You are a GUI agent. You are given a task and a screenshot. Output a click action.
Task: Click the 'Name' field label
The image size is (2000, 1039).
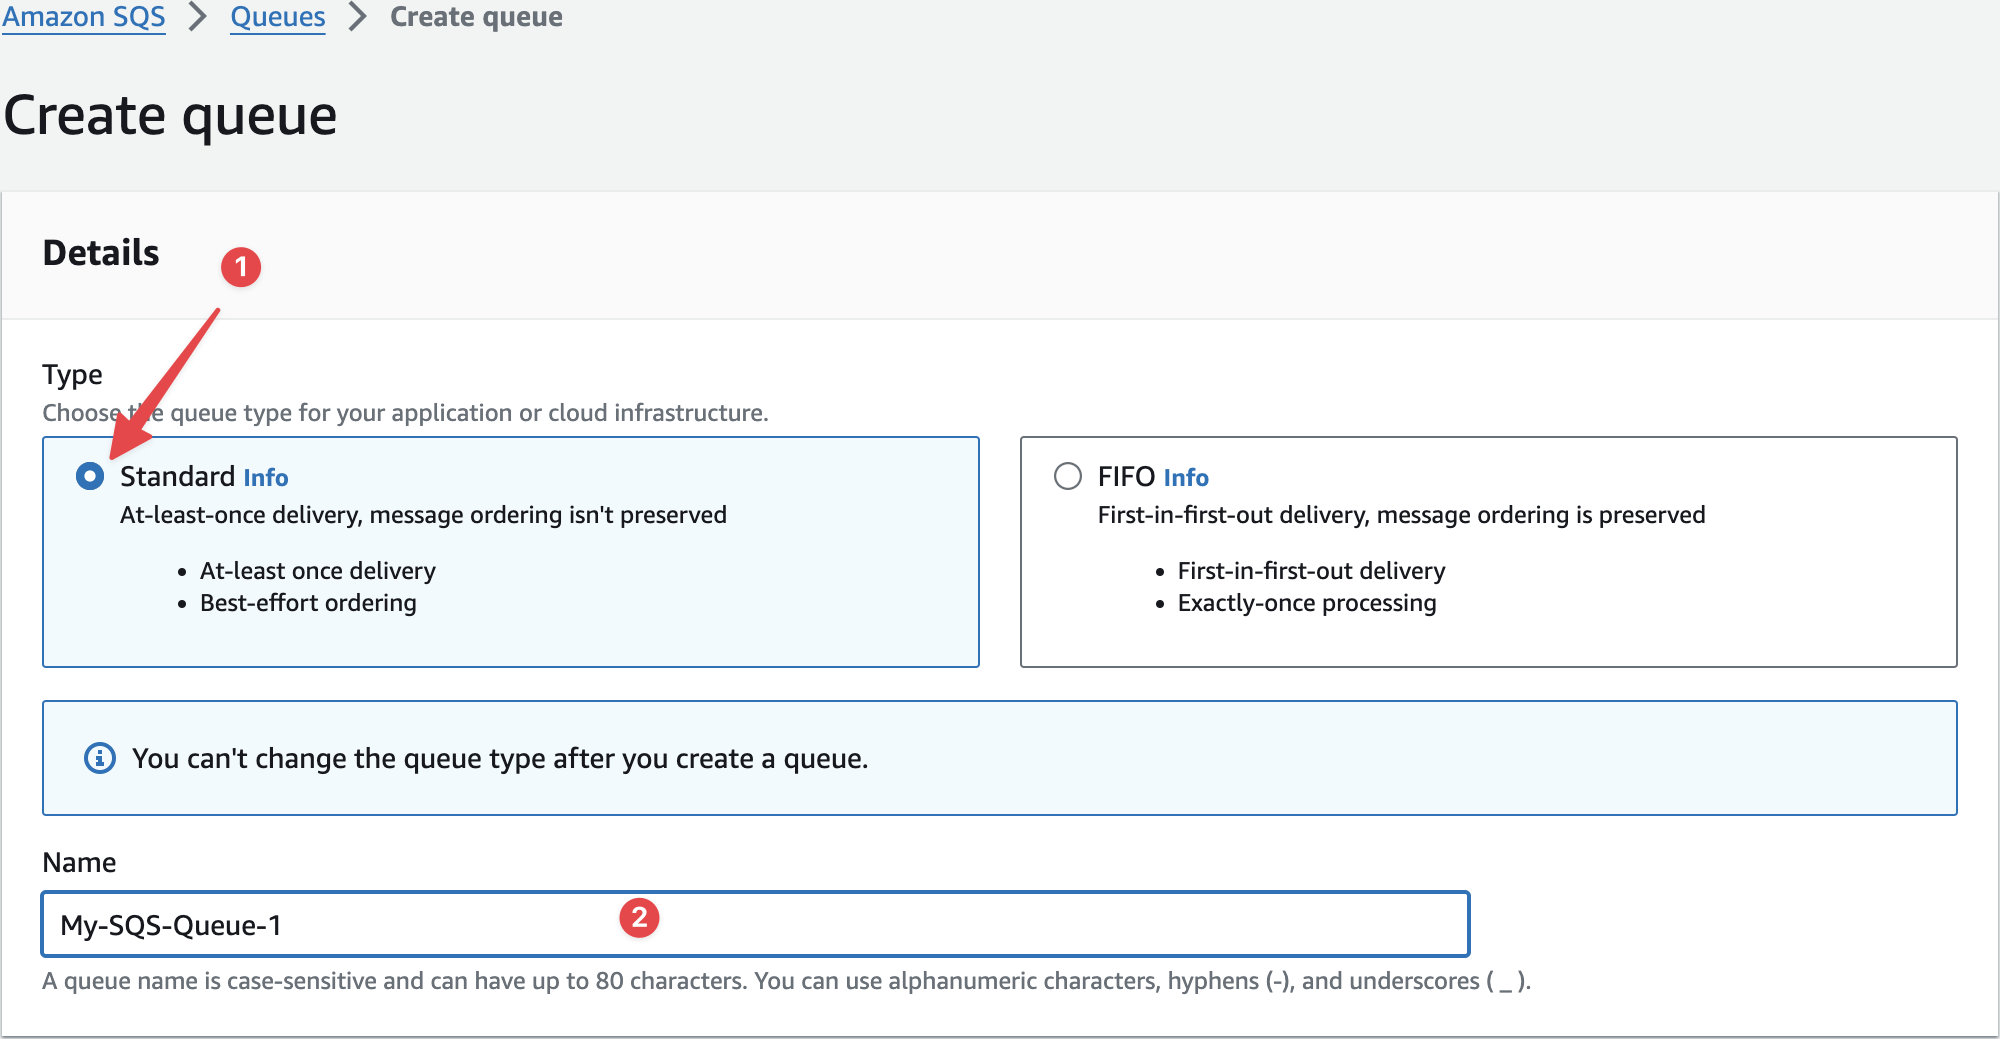(x=79, y=862)
